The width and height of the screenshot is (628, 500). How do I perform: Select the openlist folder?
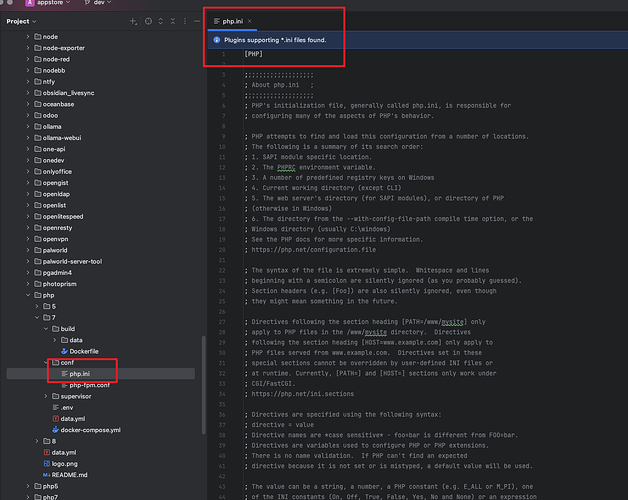click(x=50, y=205)
